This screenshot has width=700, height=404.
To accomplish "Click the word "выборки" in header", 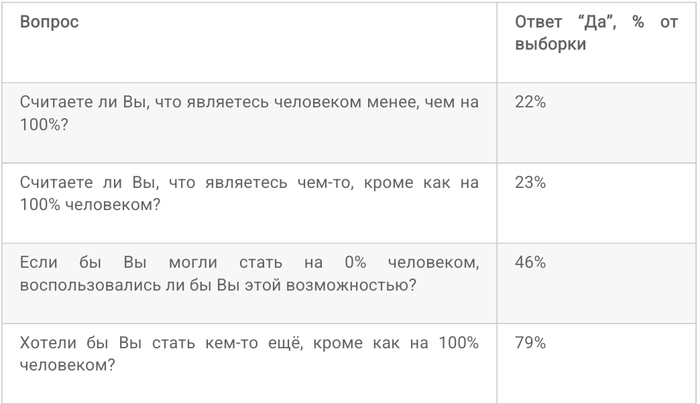I will pos(551,45).
